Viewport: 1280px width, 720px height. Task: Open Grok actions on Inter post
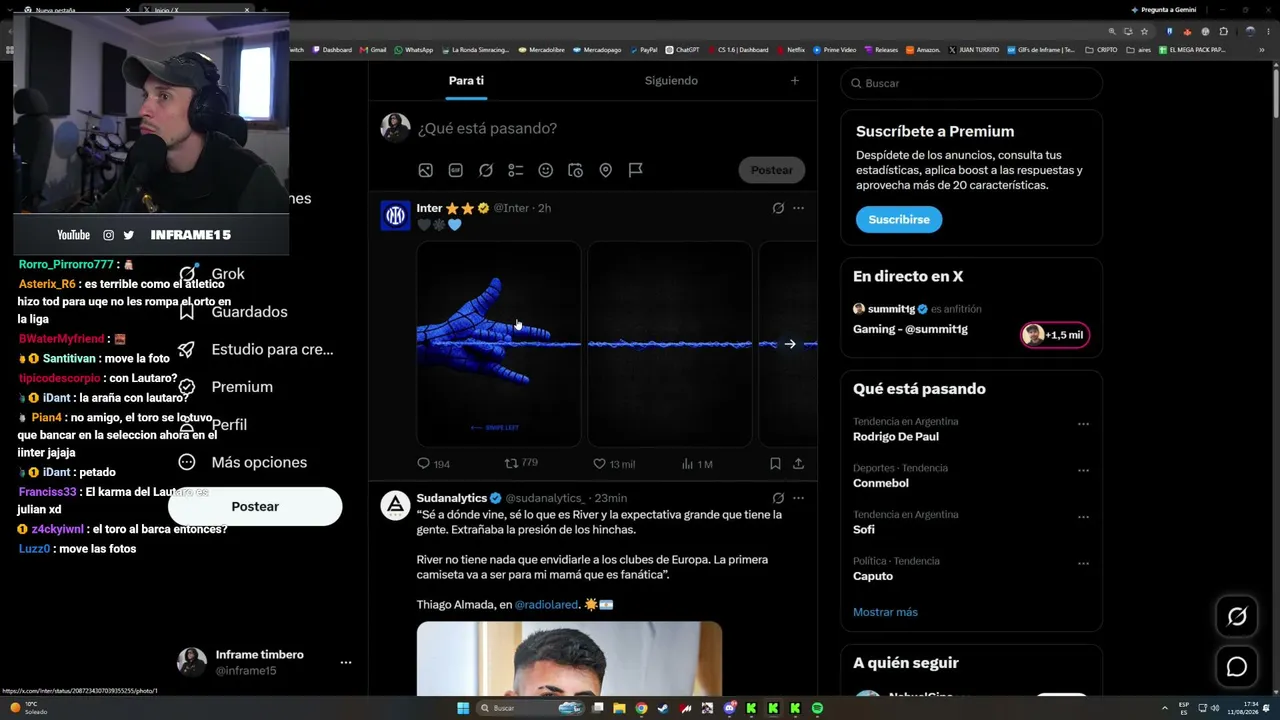(x=778, y=208)
